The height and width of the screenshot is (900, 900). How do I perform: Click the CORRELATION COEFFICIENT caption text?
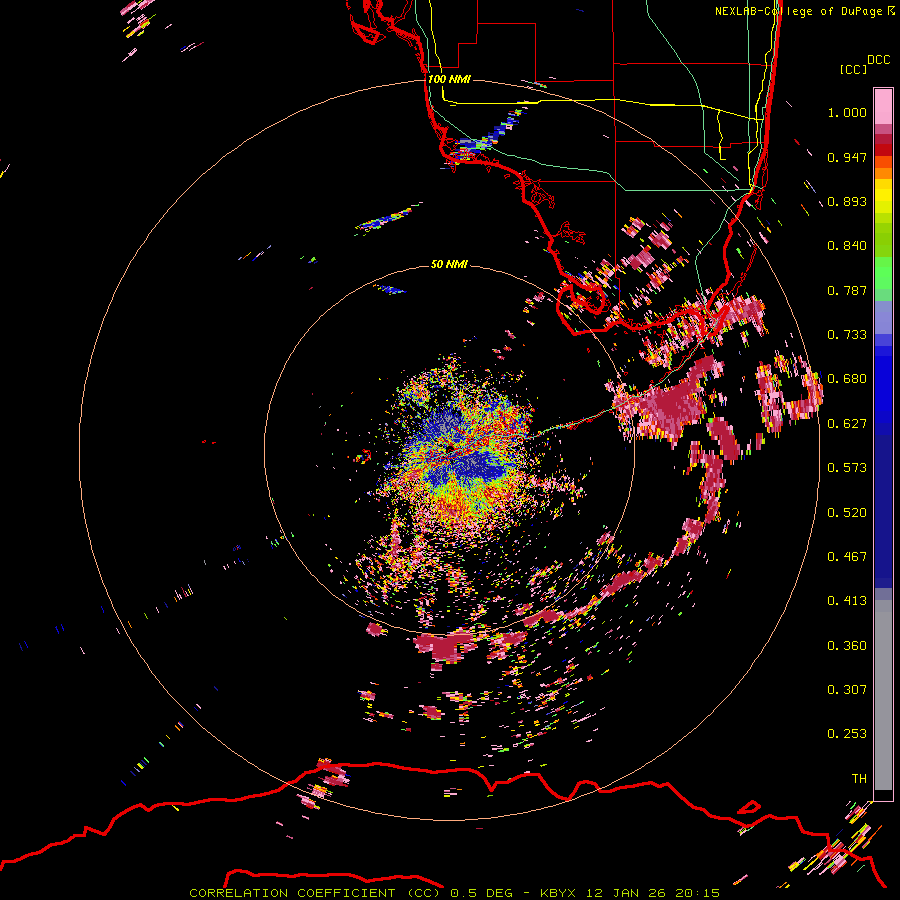point(292,893)
